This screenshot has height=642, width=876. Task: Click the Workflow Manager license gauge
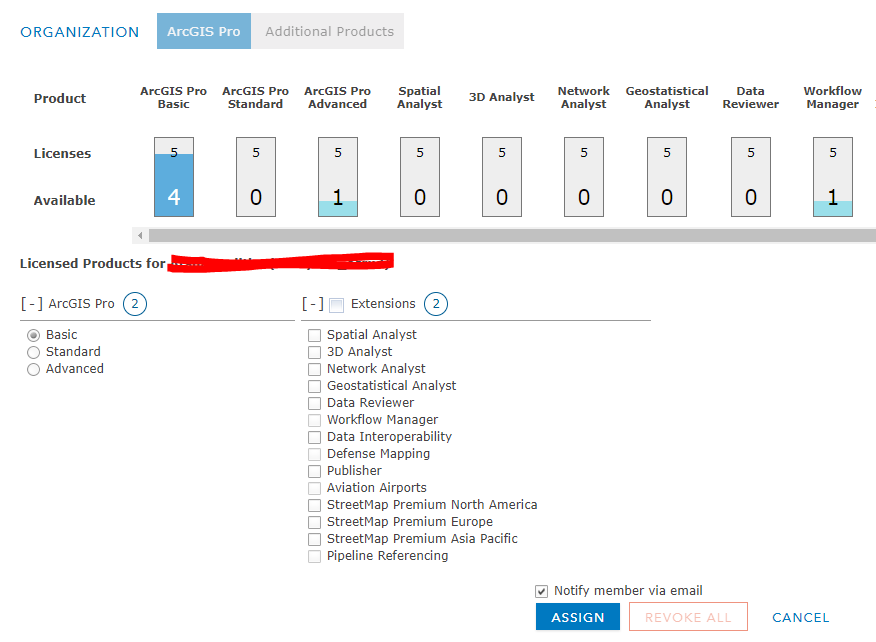(x=833, y=177)
